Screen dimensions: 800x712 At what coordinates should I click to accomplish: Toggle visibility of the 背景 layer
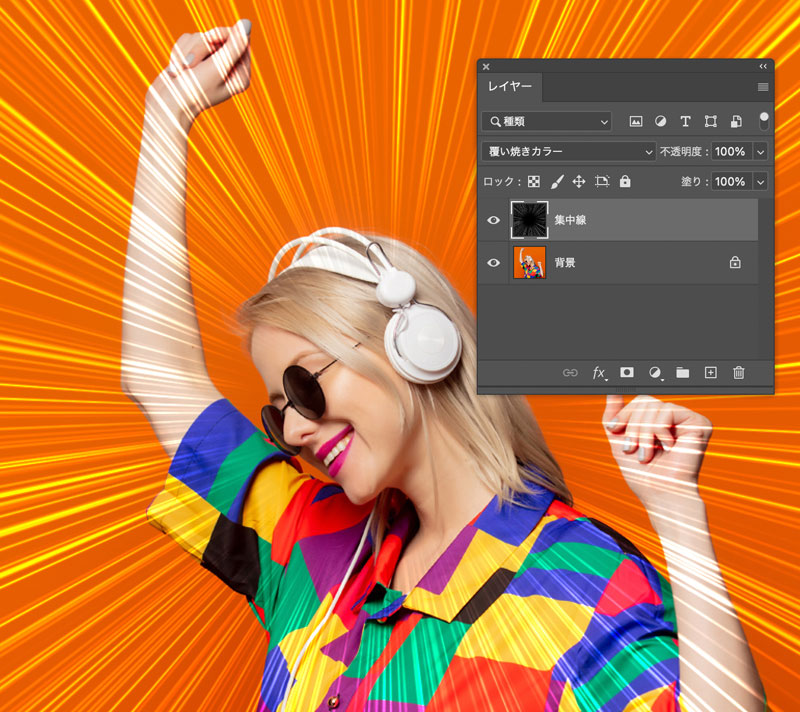click(x=493, y=263)
